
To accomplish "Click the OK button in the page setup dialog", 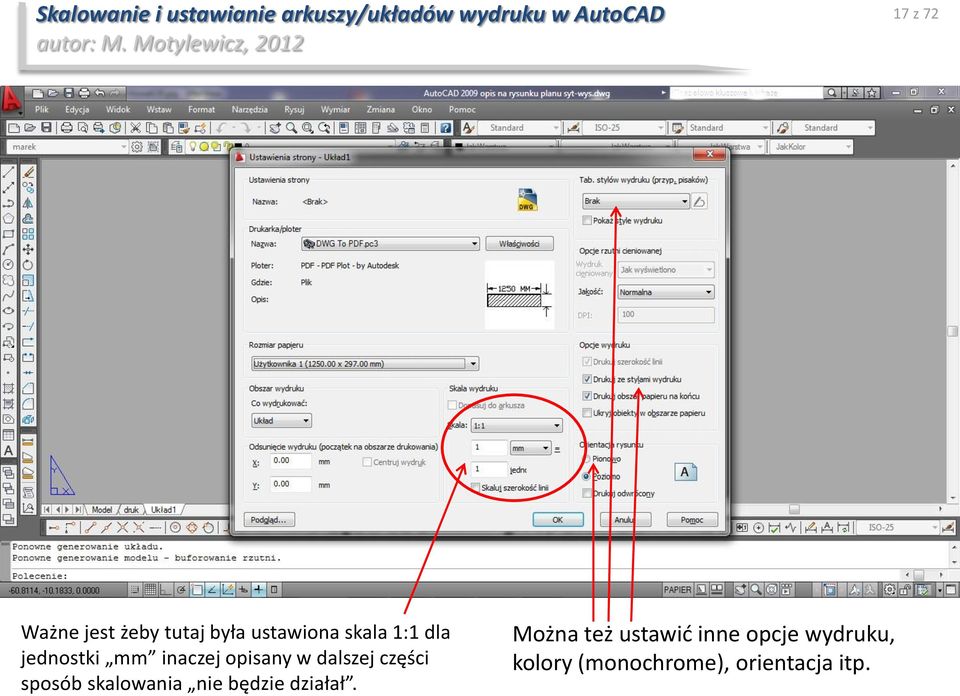I will (x=557, y=520).
